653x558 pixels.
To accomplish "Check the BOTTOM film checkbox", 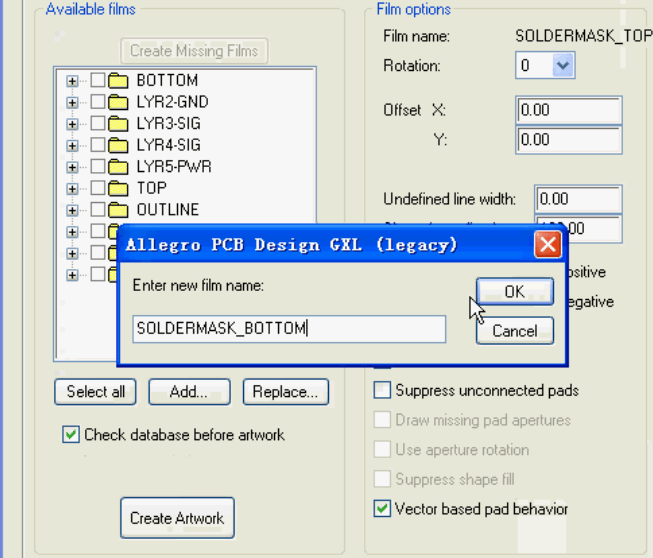I will pyautogui.click(x=98, y=80).
